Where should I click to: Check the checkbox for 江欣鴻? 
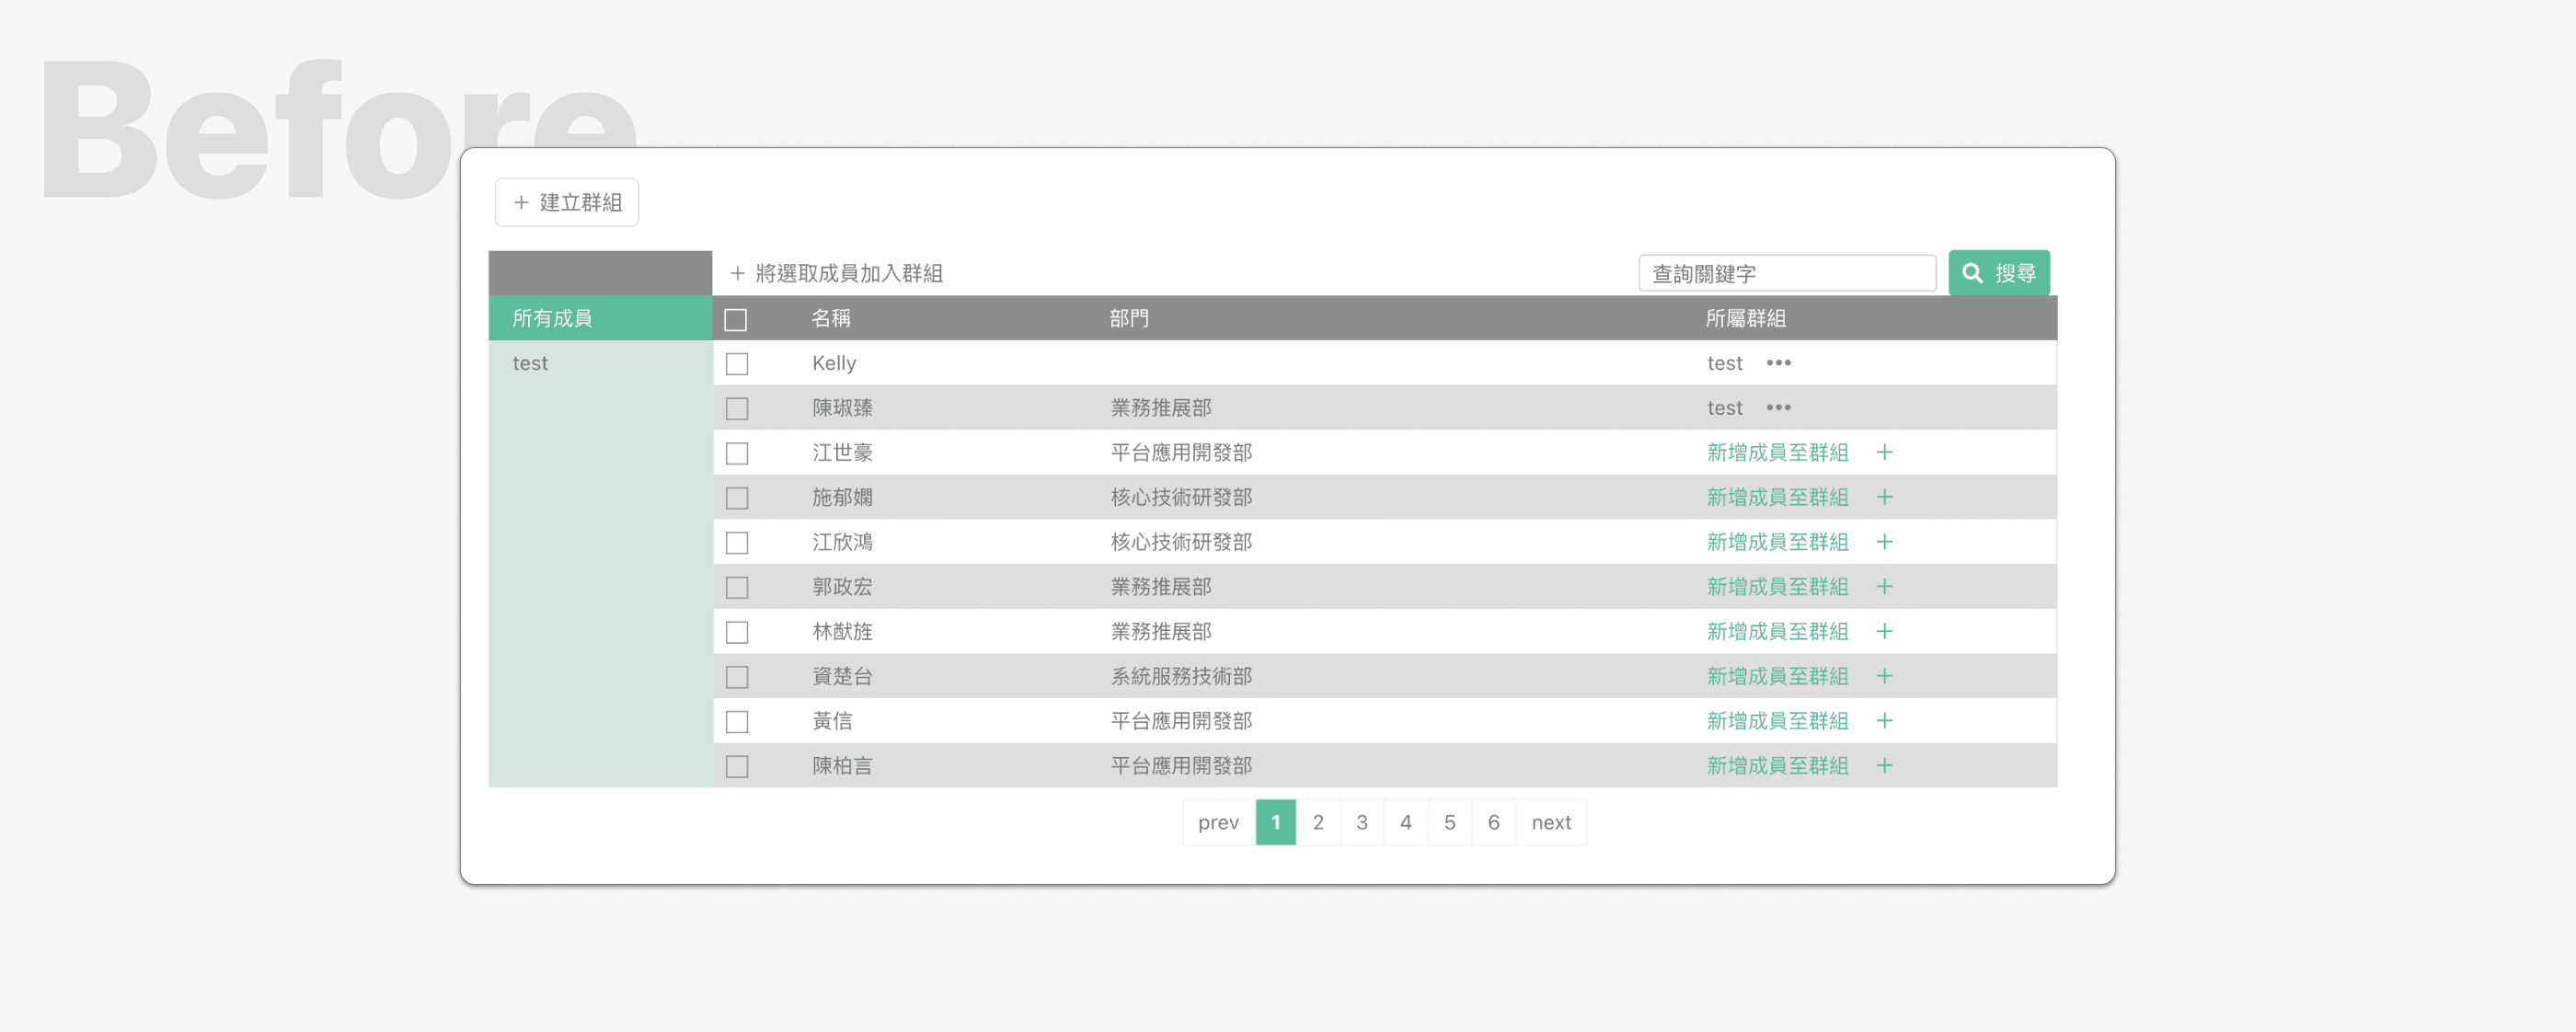[737, 543]
